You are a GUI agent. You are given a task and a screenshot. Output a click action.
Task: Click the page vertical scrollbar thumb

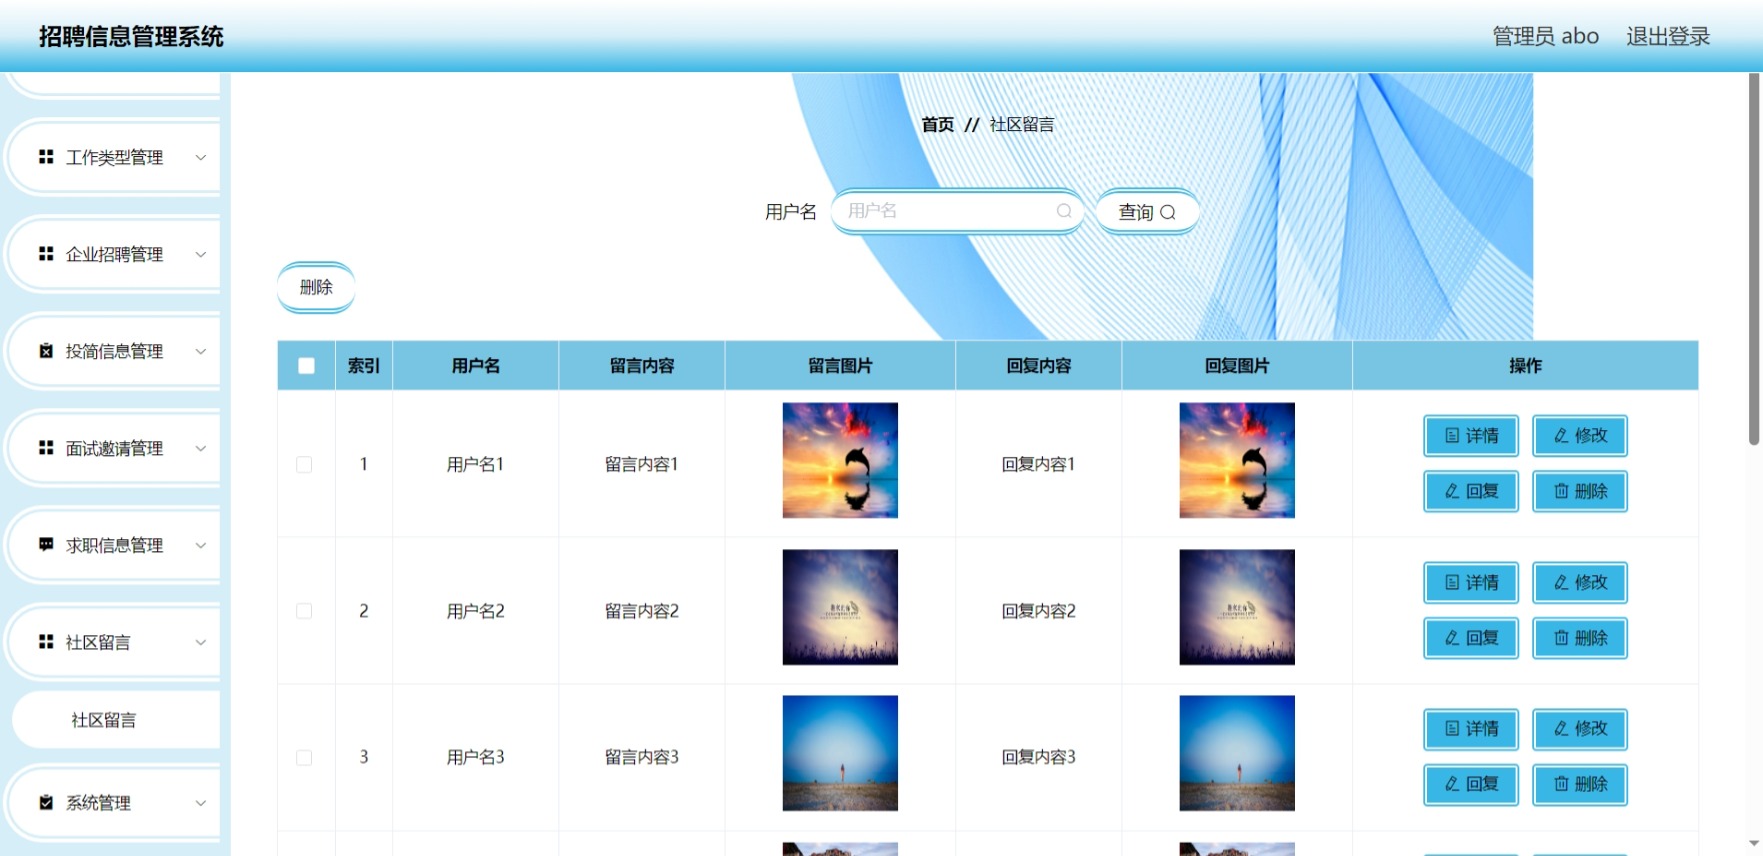point(1754,258)
